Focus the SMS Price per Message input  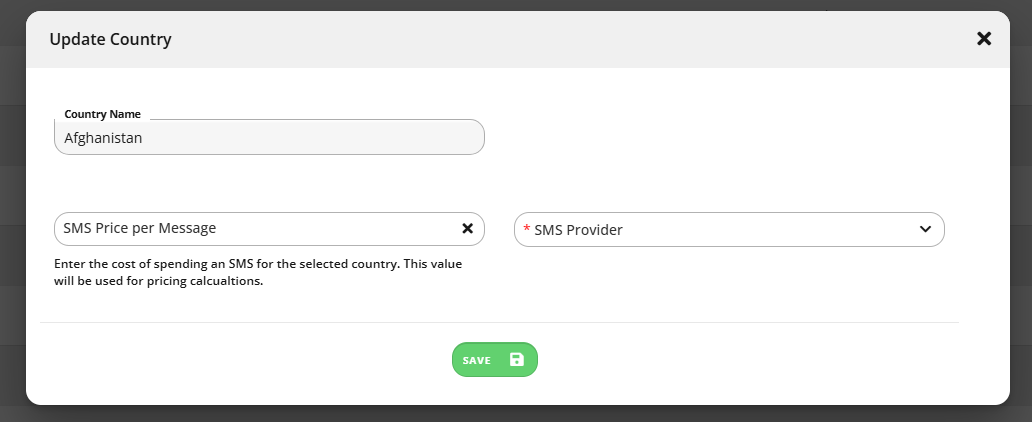257,229
